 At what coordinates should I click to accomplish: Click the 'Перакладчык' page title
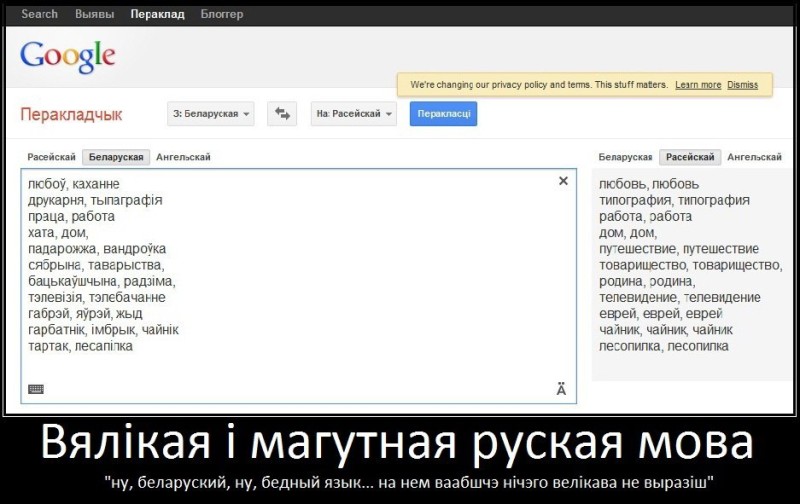click(x=71, y=114)
